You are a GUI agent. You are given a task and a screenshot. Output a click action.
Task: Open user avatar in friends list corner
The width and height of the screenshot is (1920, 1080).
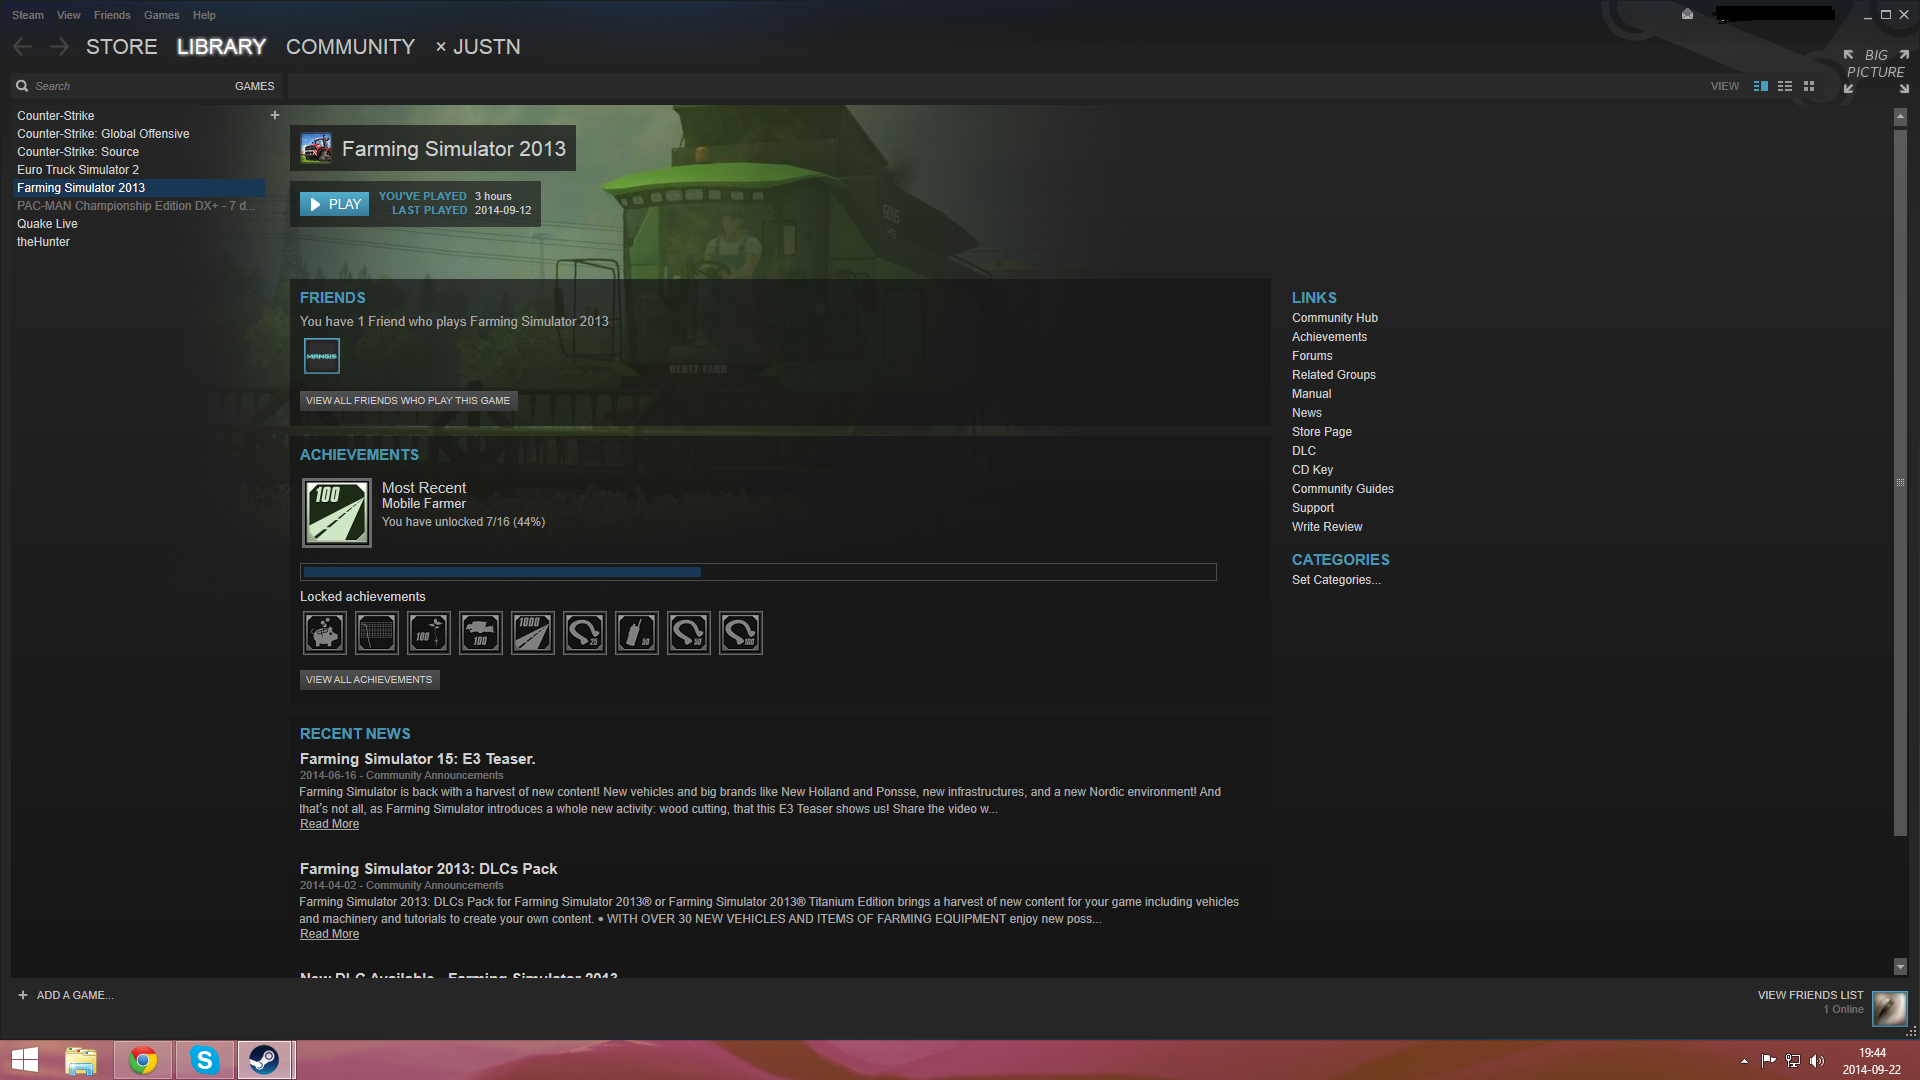(x=1889, y=1008)
